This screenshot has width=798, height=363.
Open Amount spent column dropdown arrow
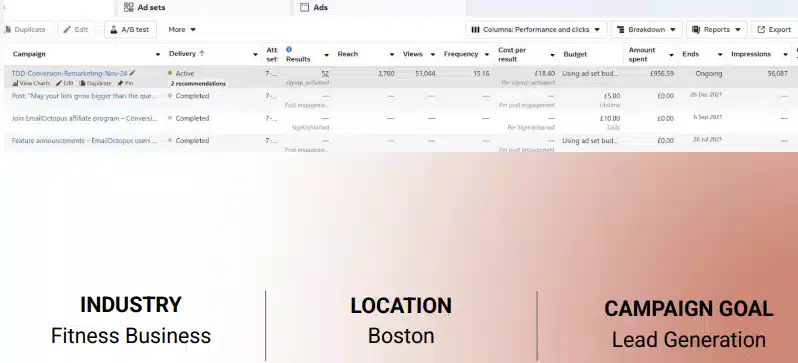coord(671,54)
